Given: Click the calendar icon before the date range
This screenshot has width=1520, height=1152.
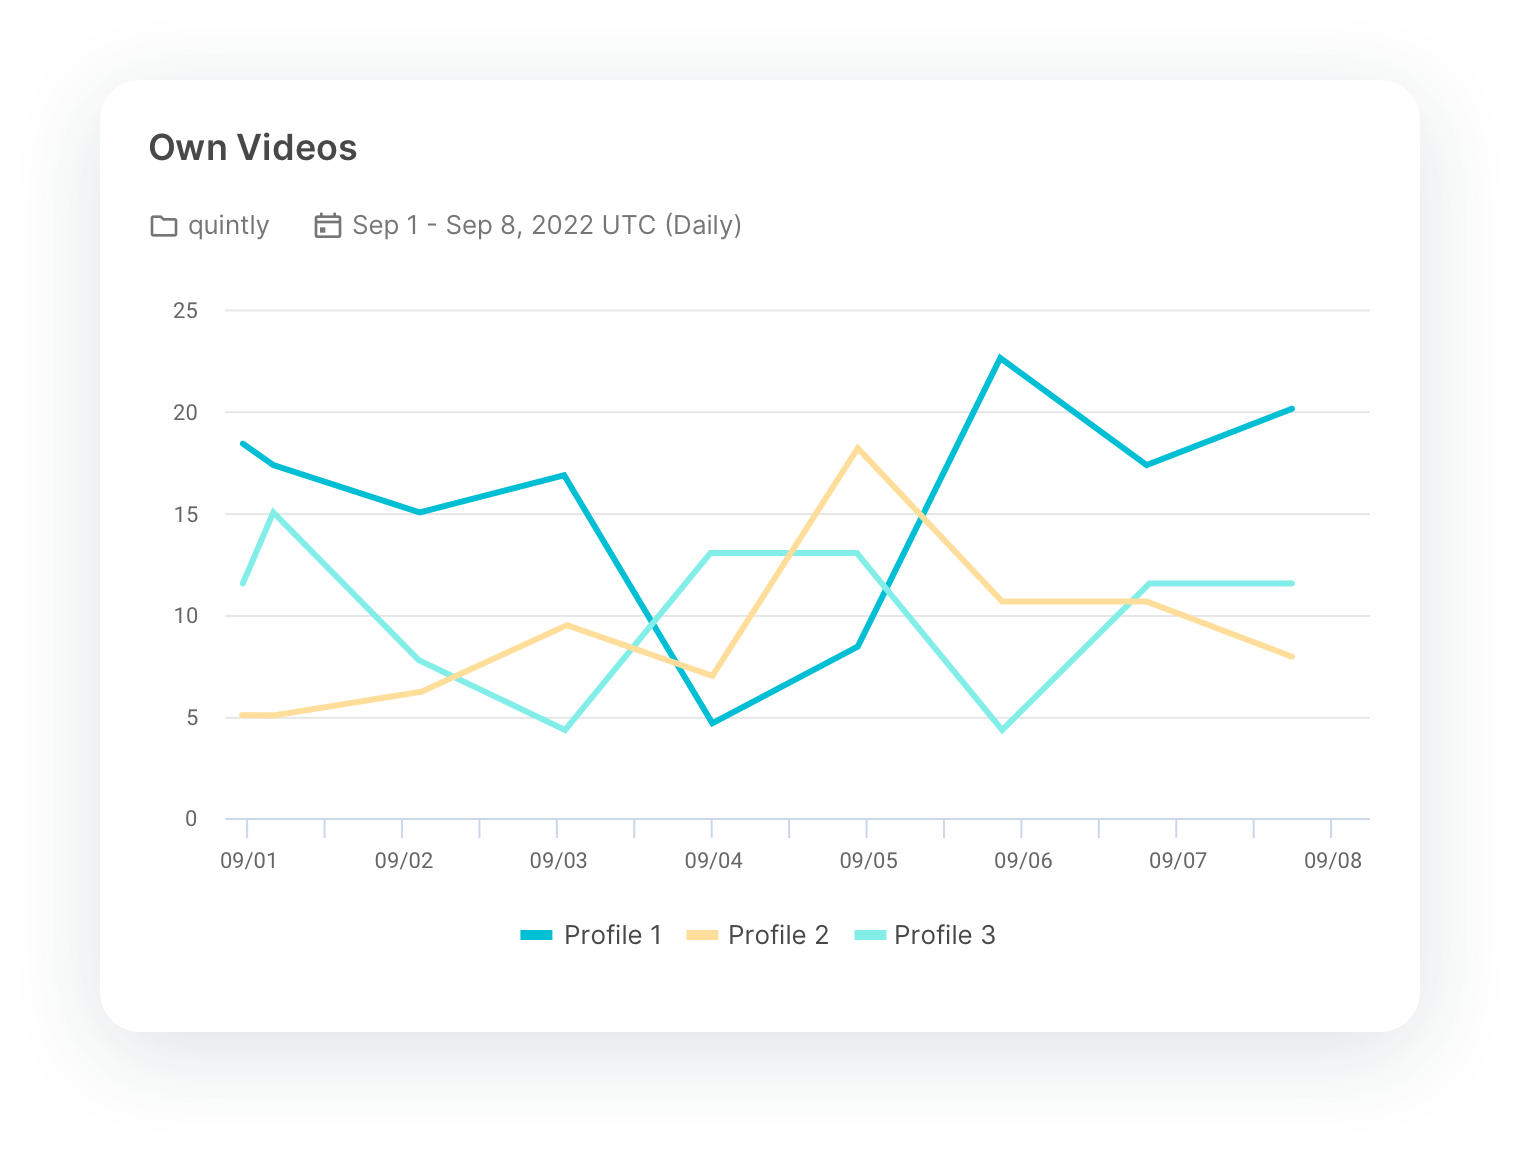Looking at the screenshot, I should point(328,225).
